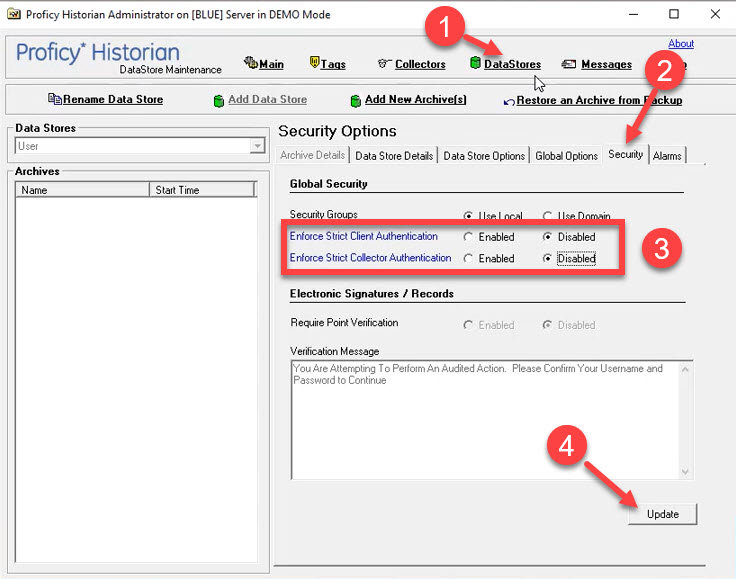Image resolution: width=736 pixels, height=579 pixels.
Task: Click Verification Message scrollbar up arrow
Action: [x=685, y=369]
